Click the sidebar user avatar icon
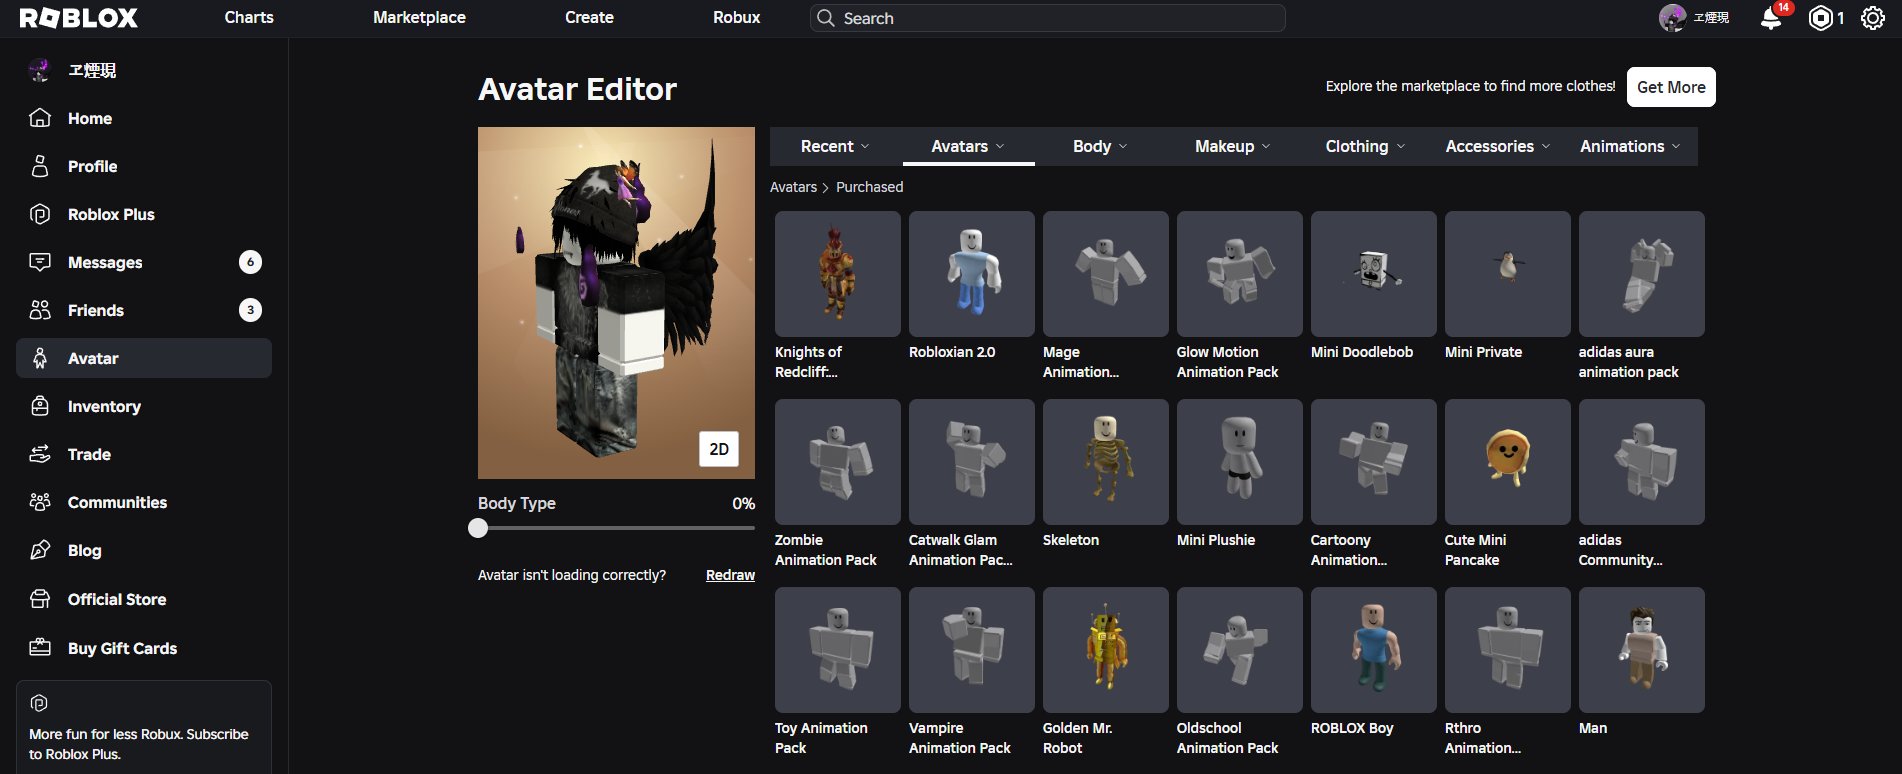Viewport: 1902px width, 774px height. tap(40, 70)
